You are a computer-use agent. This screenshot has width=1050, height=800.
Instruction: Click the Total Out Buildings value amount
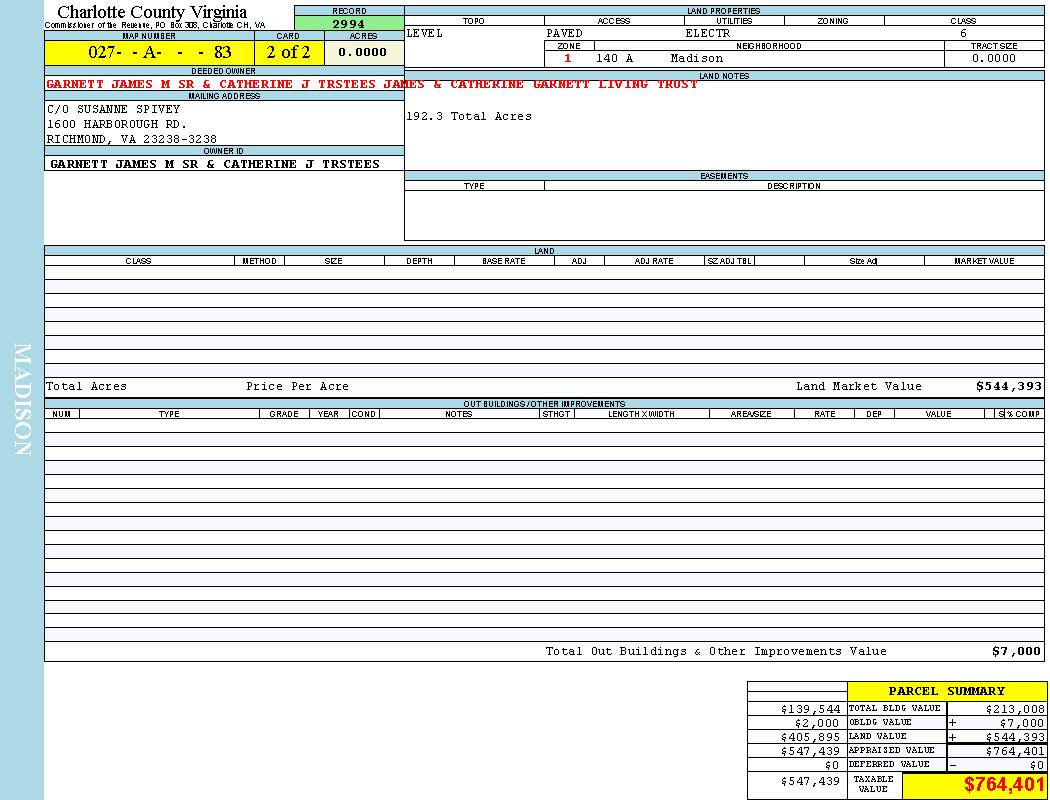coord(1016,651)
